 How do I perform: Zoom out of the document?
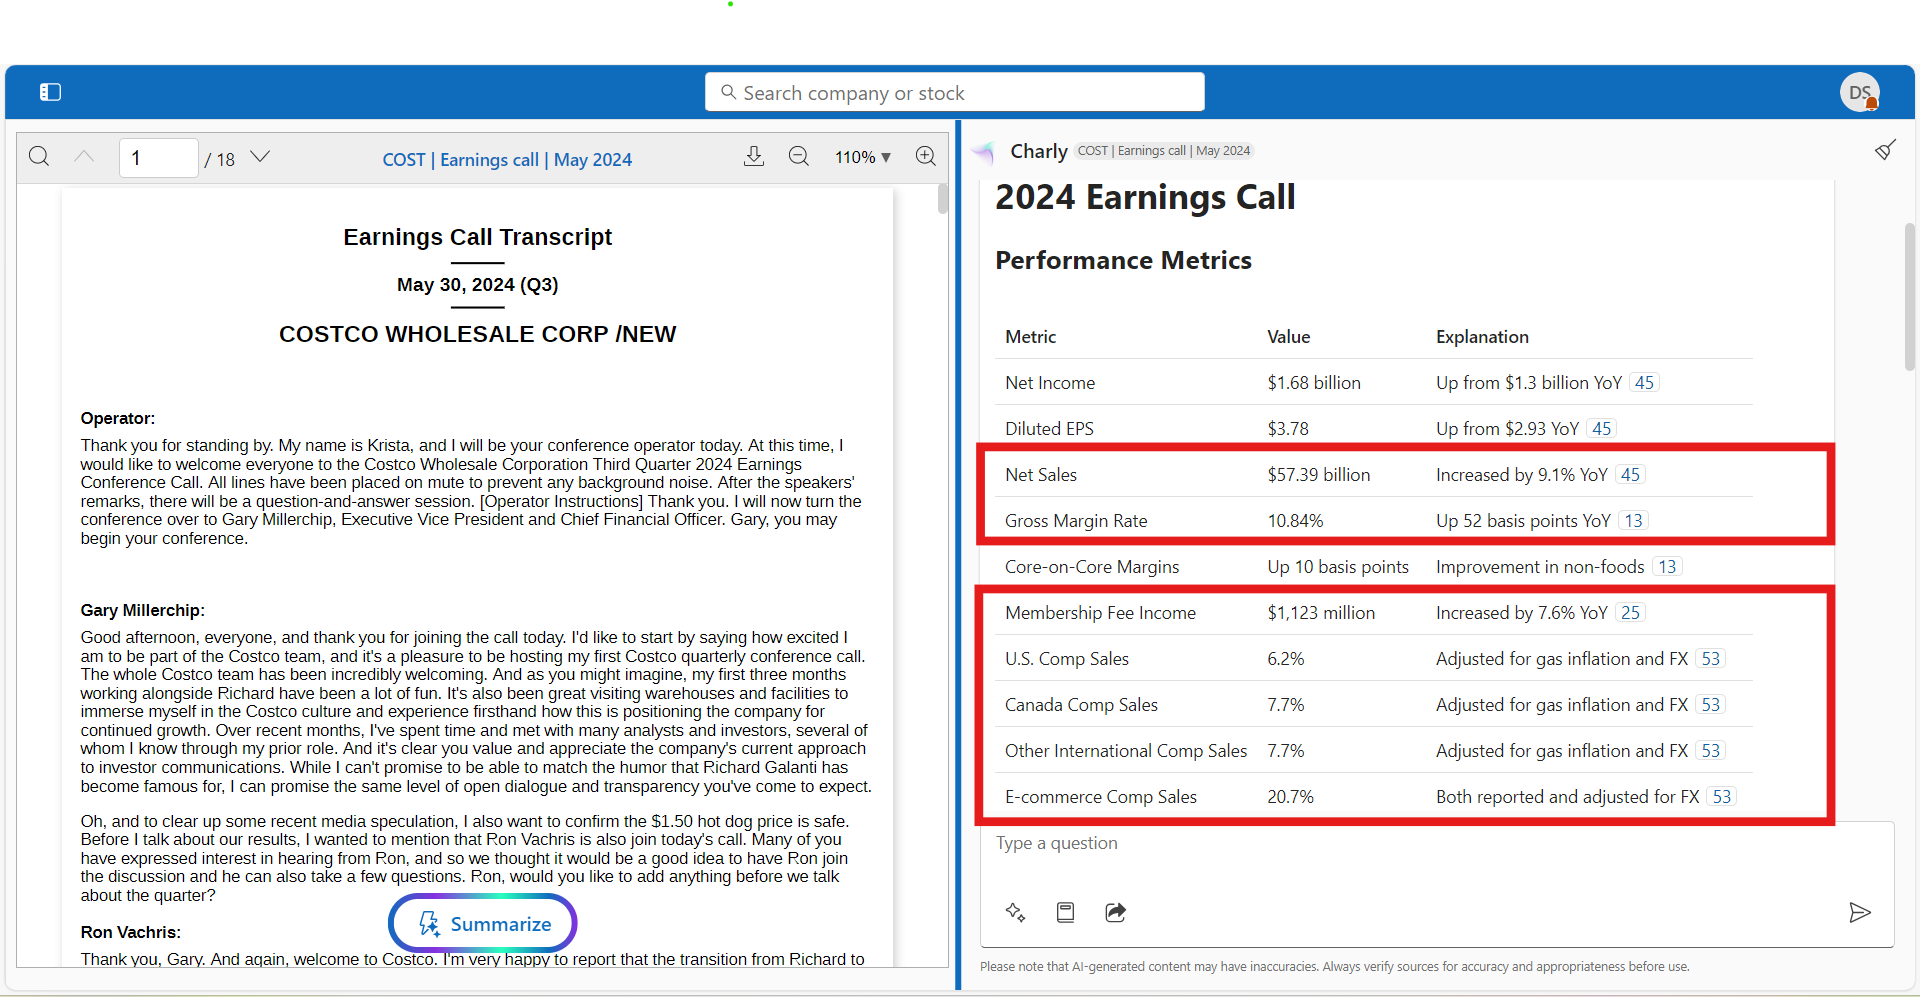click(x=798, y=157)
